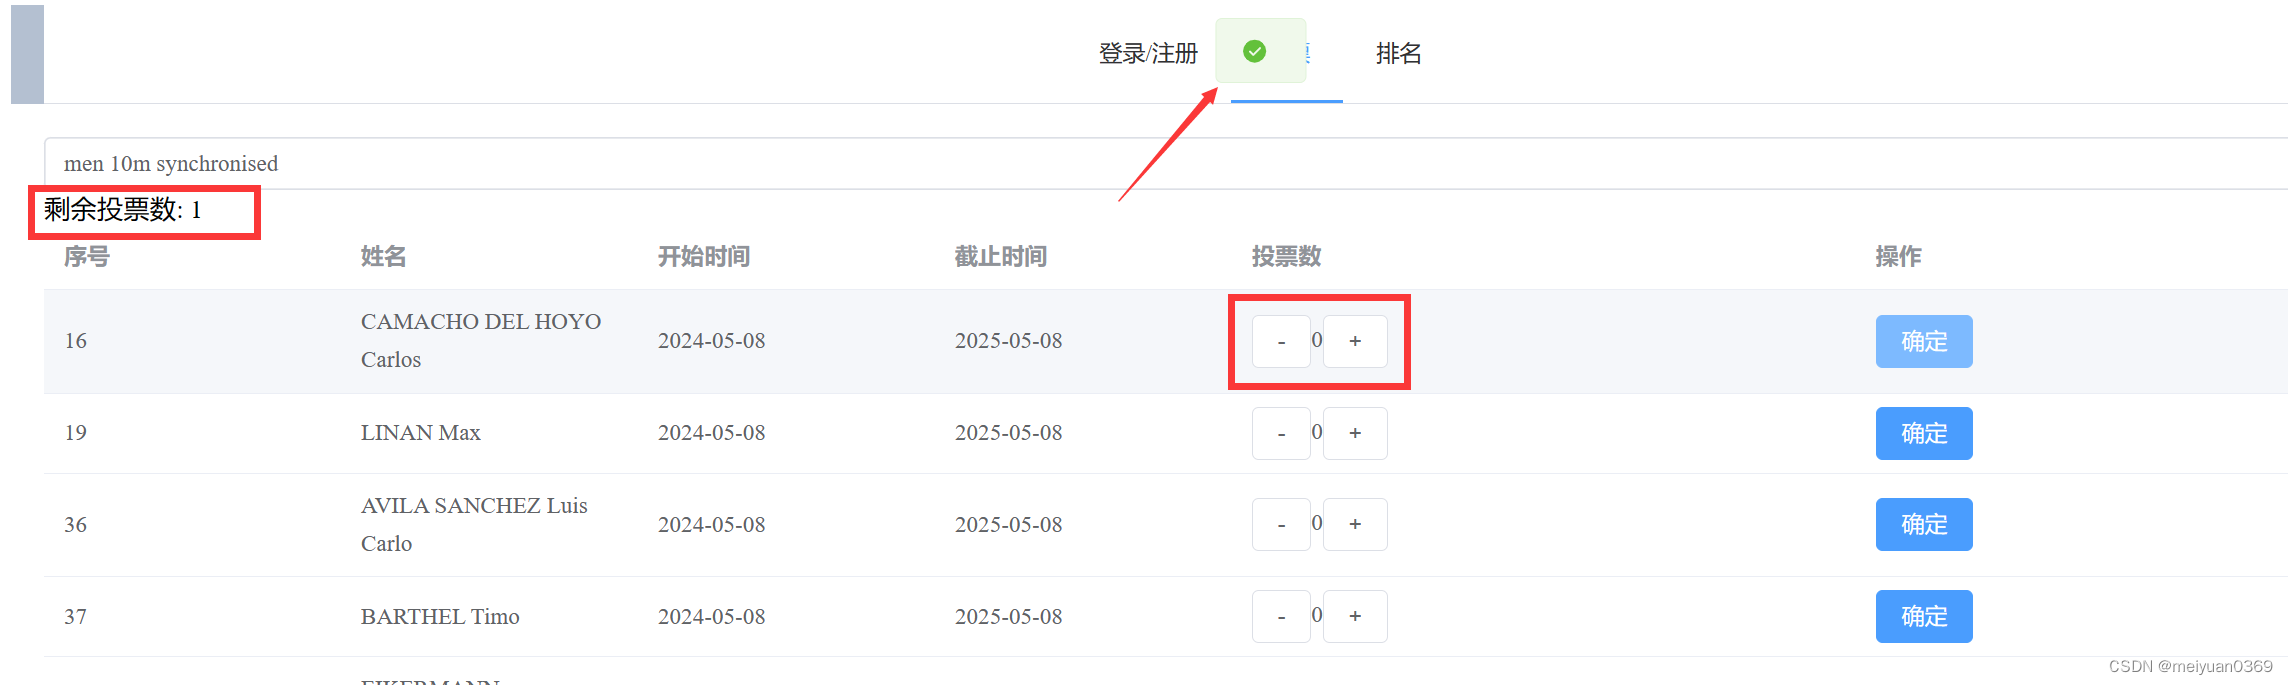Select the name AVILA SANCHEZ Luis Carlo

474,524
